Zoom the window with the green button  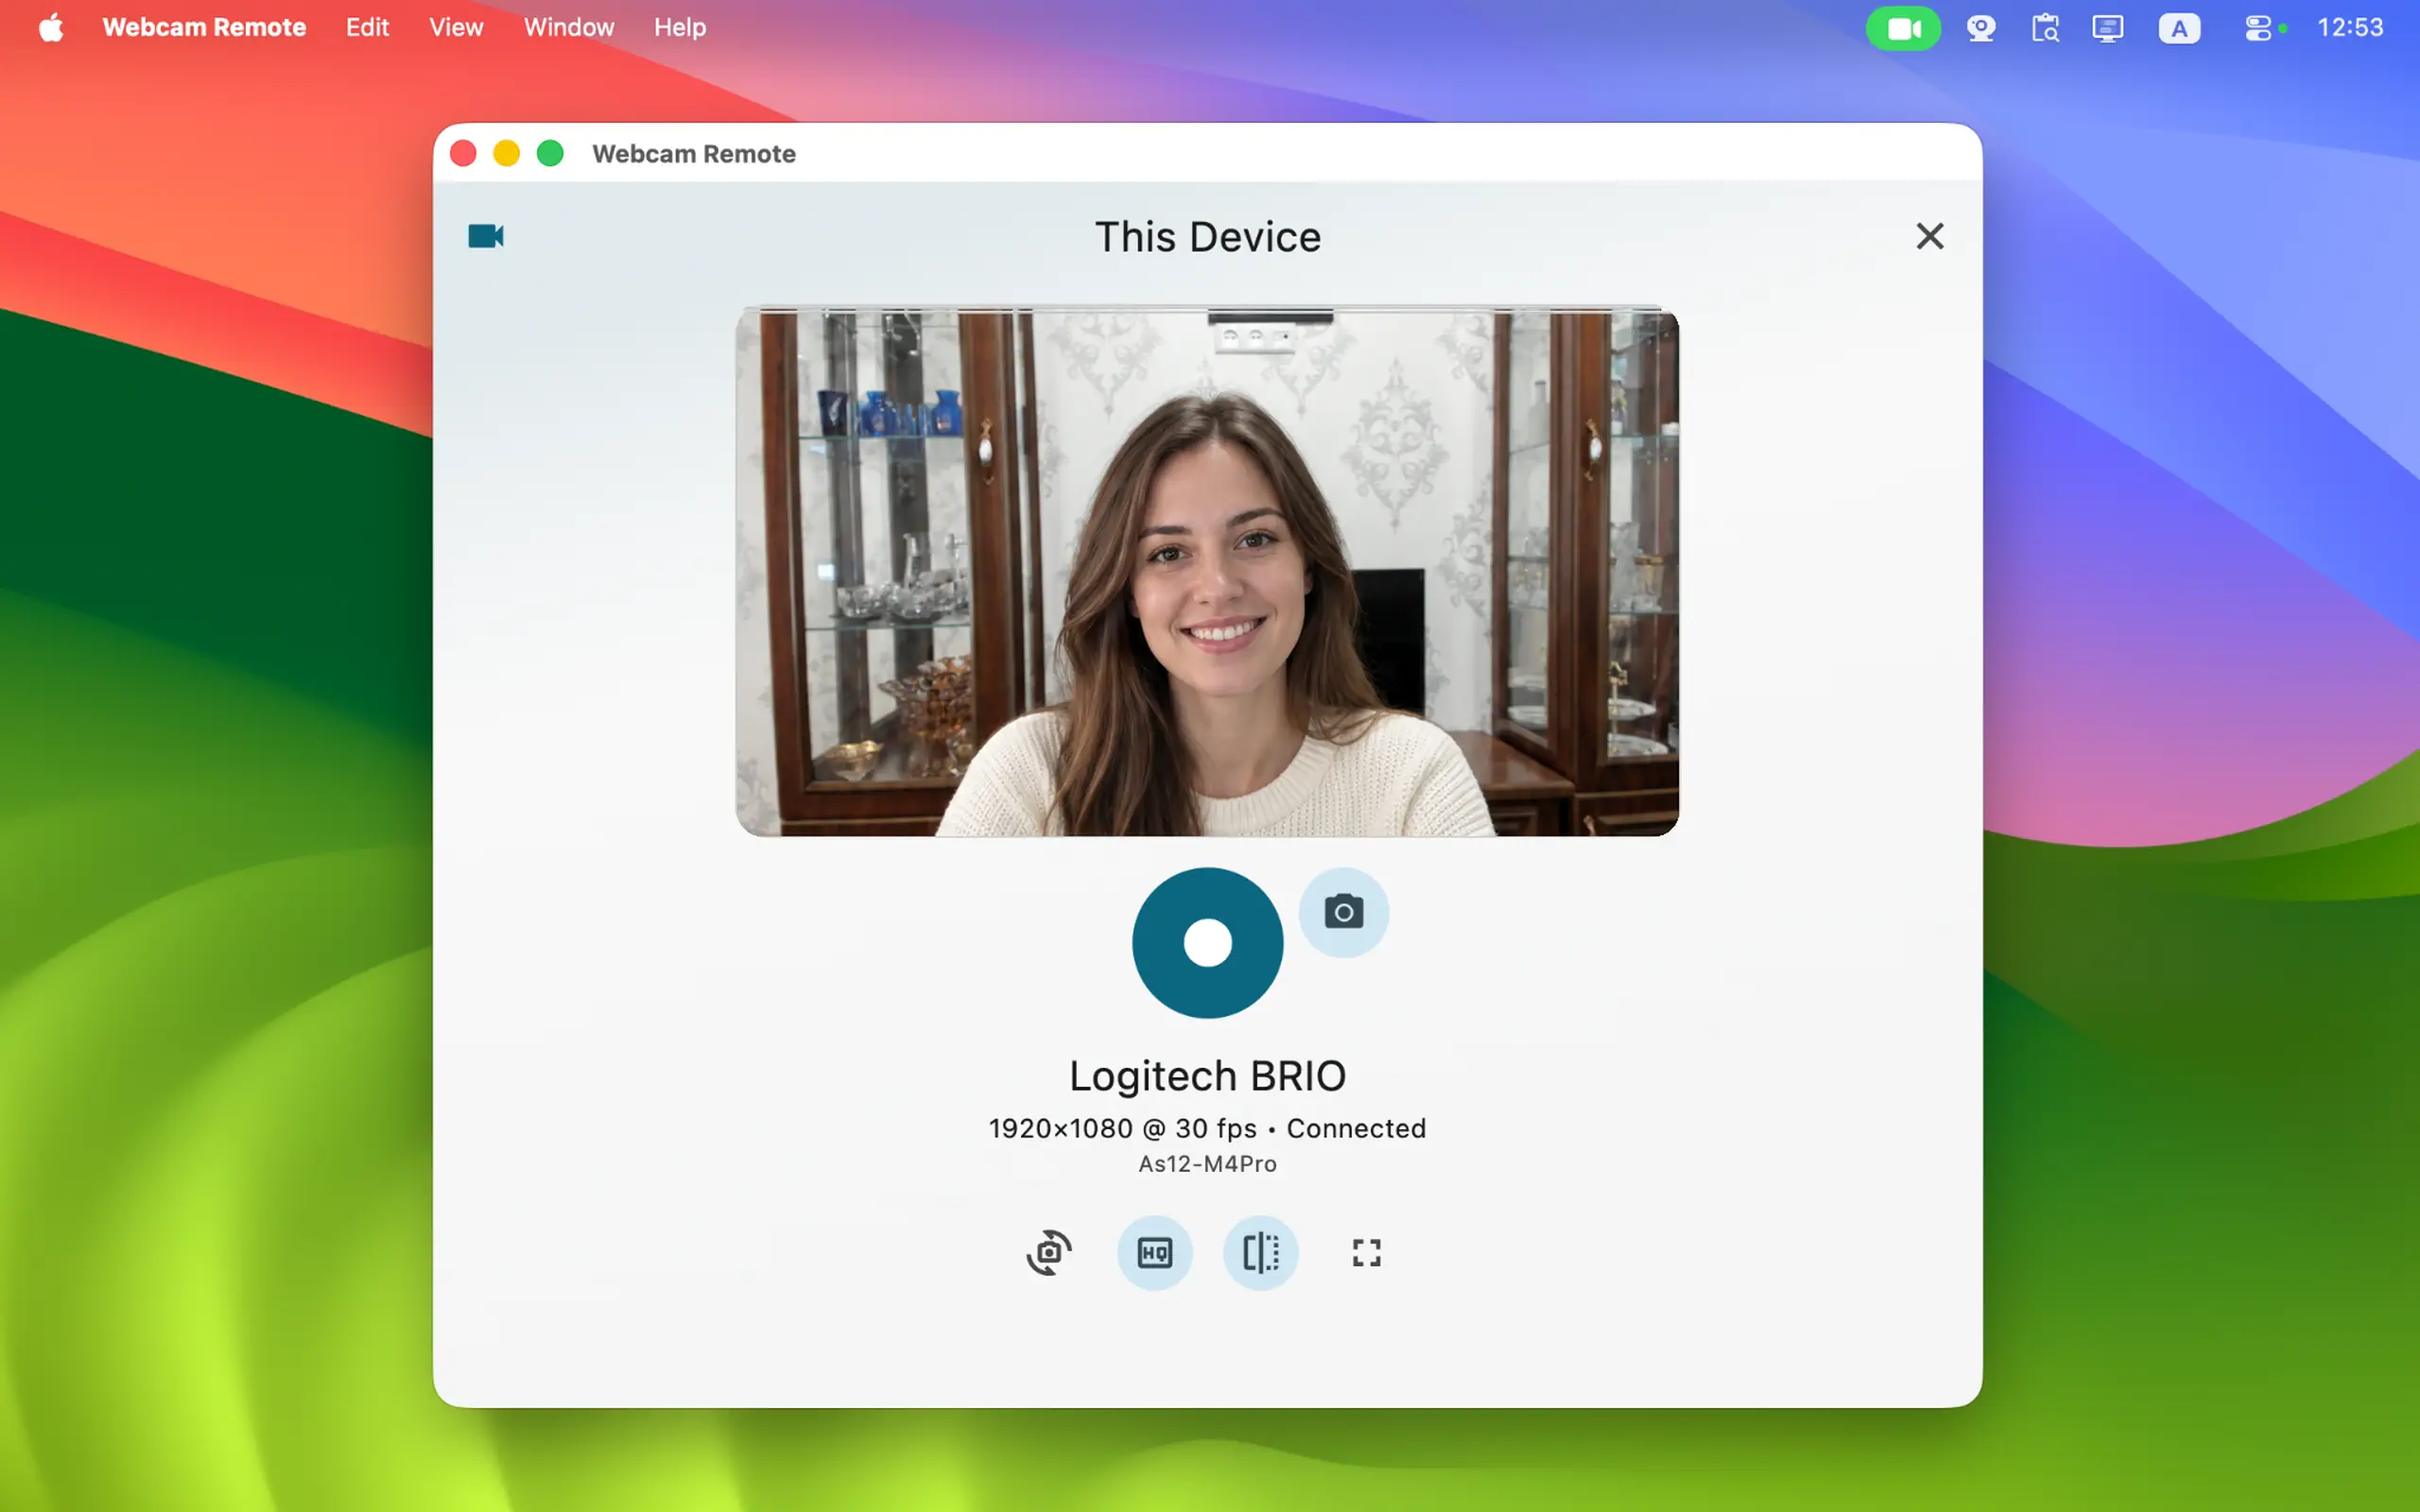[550, 153]
